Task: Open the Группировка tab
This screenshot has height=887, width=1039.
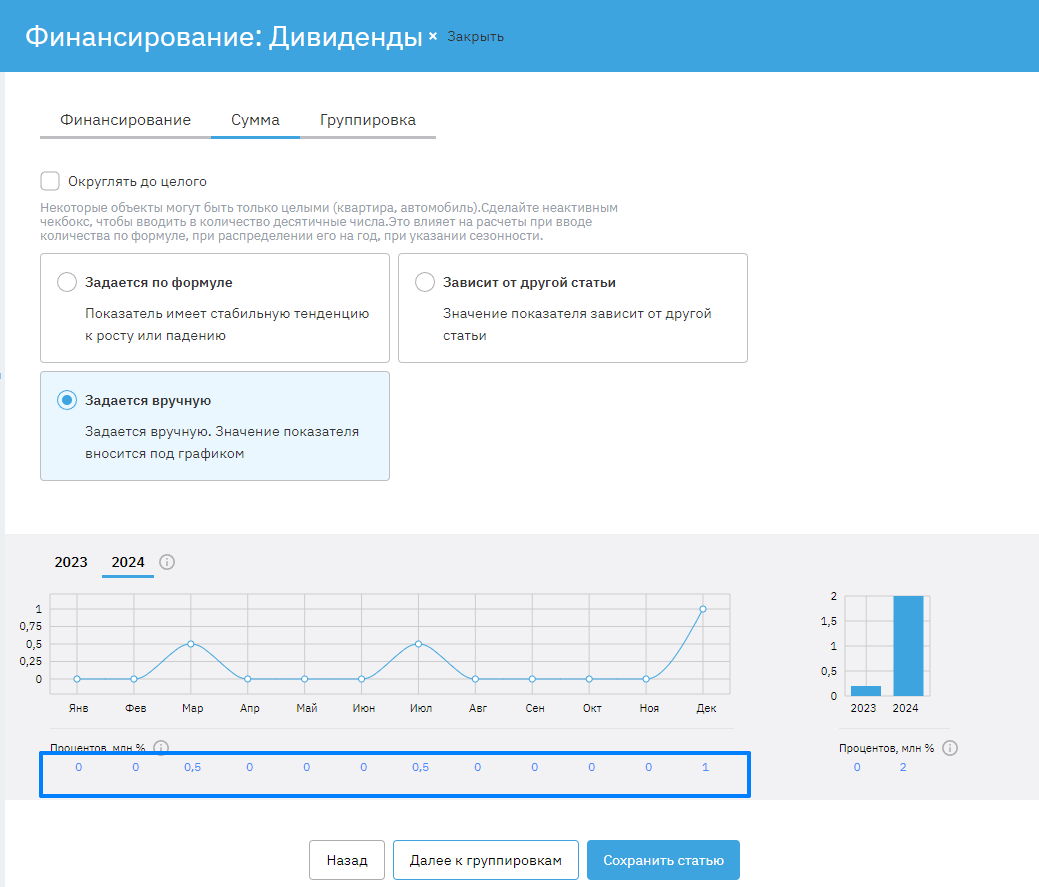Action: (368, 120)
